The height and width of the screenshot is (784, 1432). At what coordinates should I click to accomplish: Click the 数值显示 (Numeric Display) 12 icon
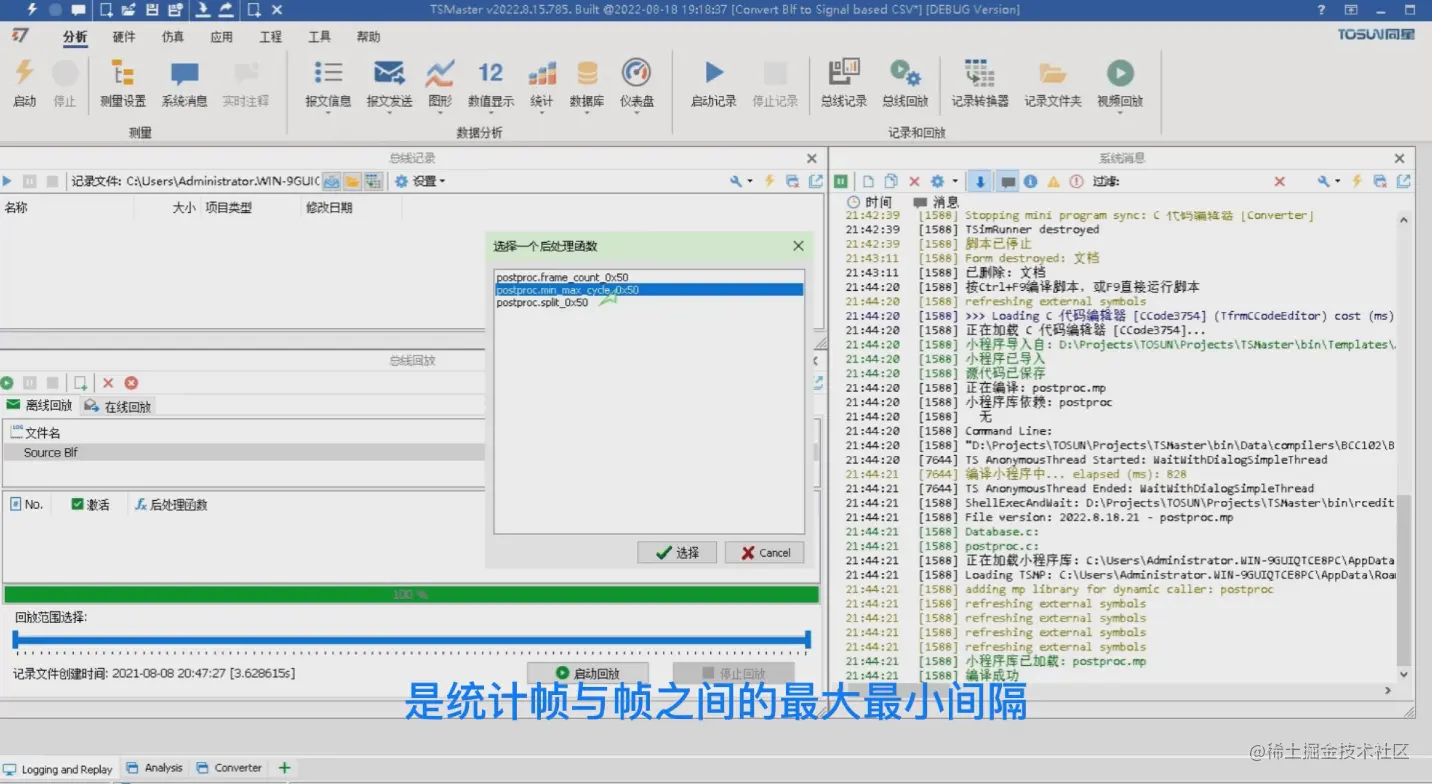pyautogui.click(x=490, y=72)
